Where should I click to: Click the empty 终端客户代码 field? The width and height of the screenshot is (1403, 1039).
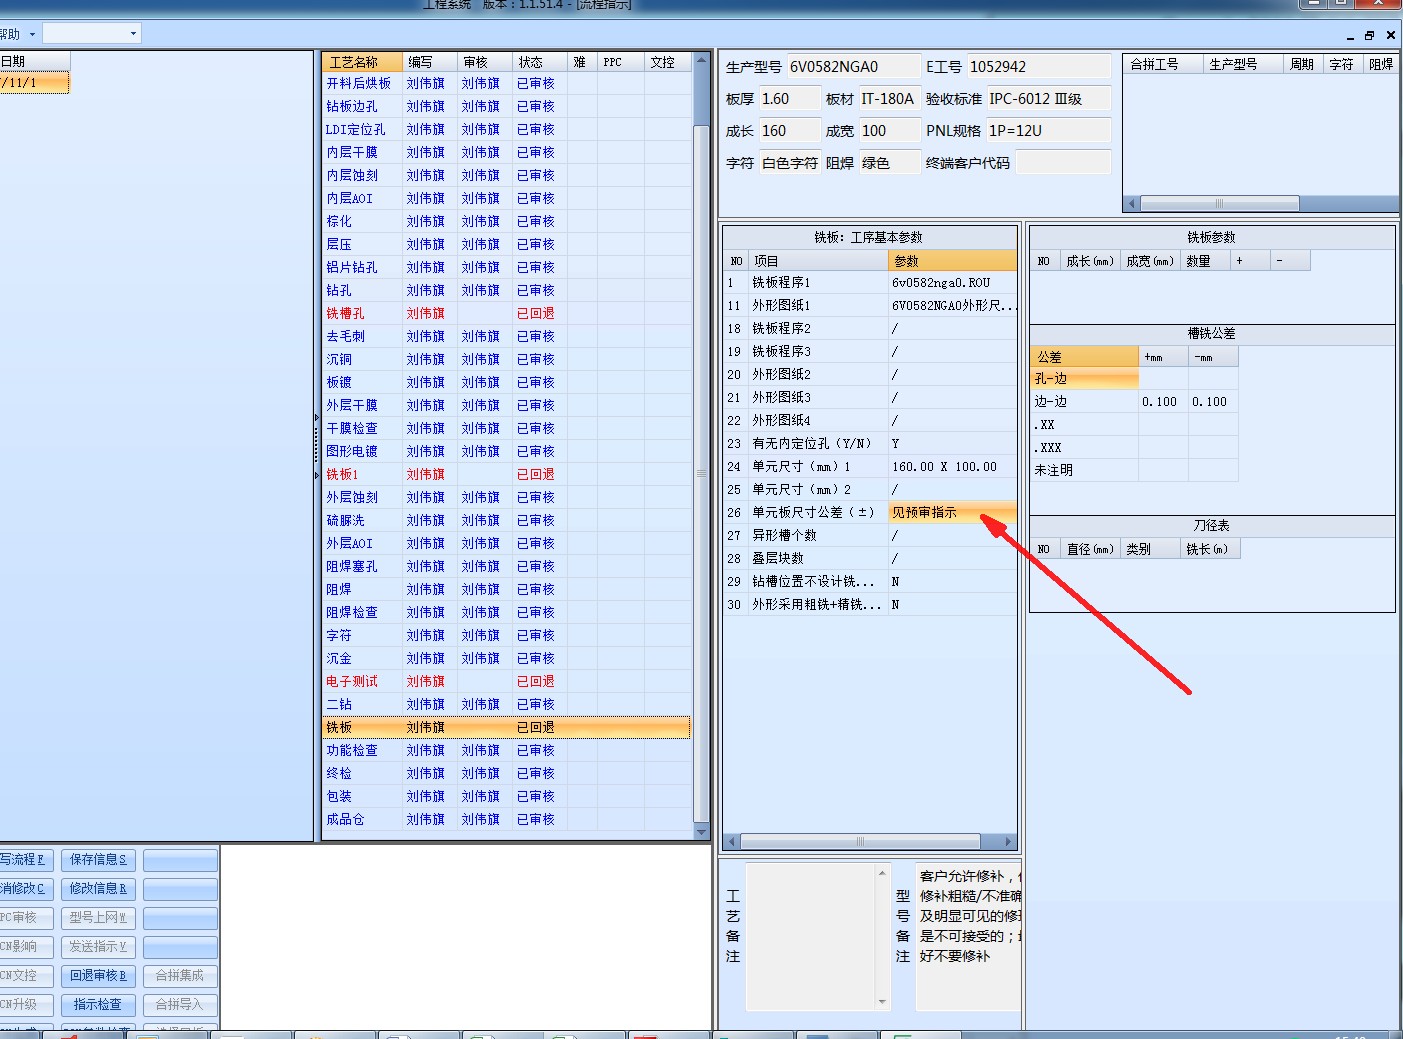pos(1063,163)
